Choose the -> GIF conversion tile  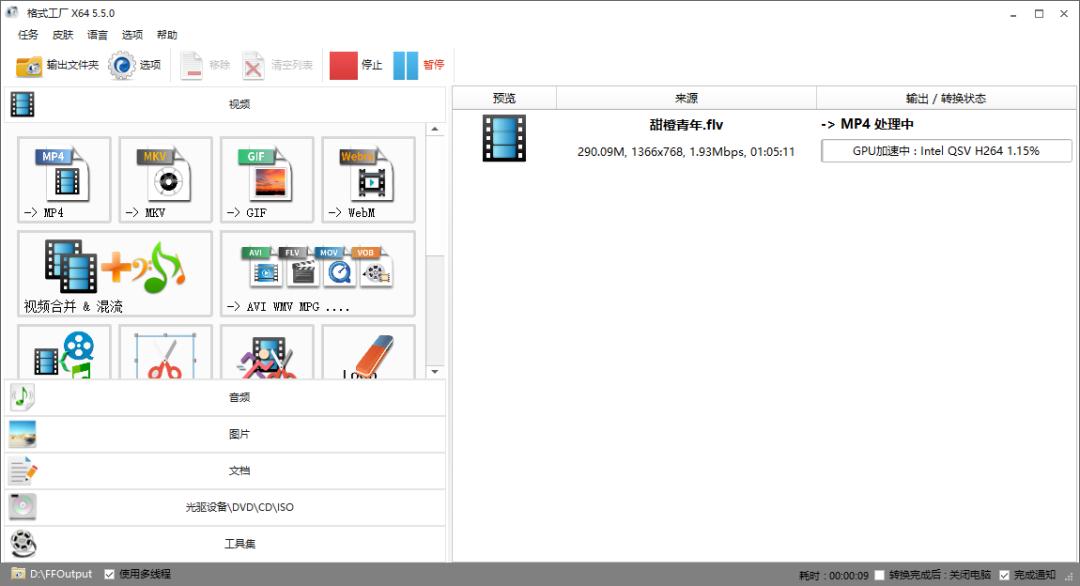coord(267,180)
